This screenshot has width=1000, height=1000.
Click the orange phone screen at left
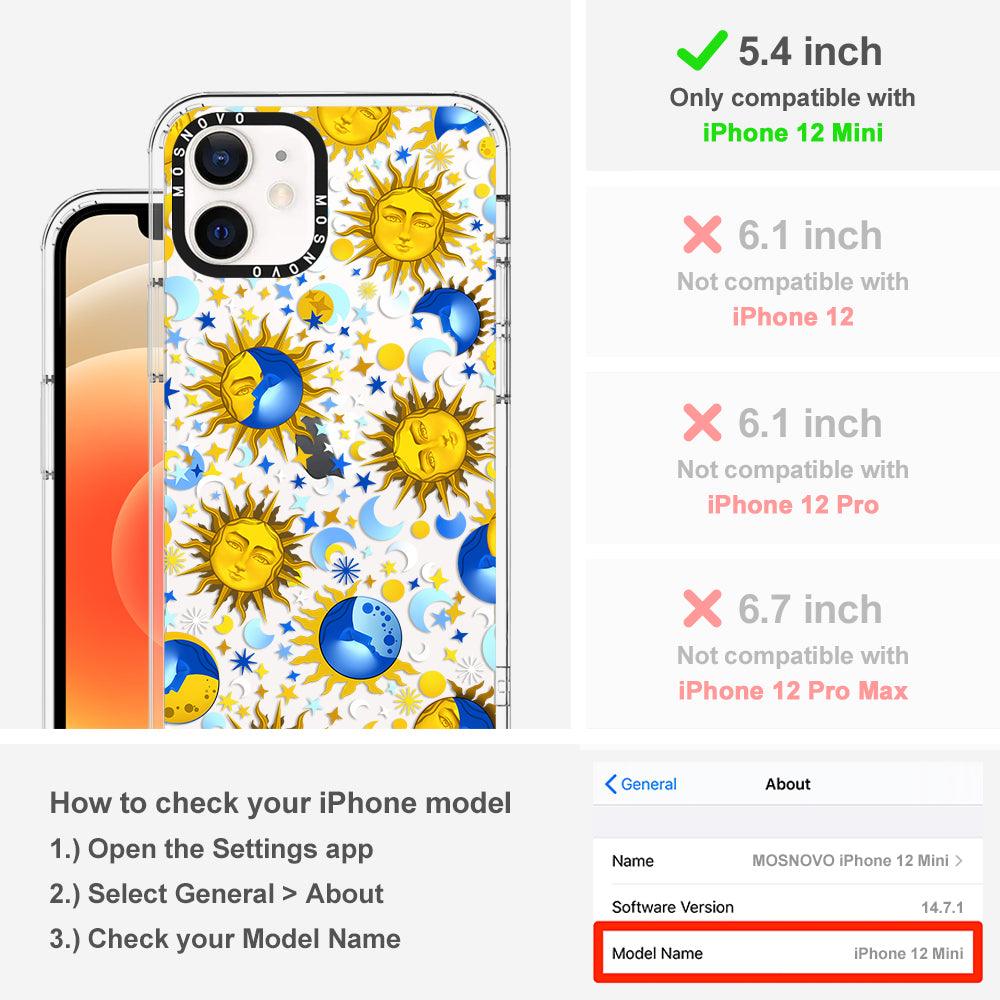tap(108, 472)
